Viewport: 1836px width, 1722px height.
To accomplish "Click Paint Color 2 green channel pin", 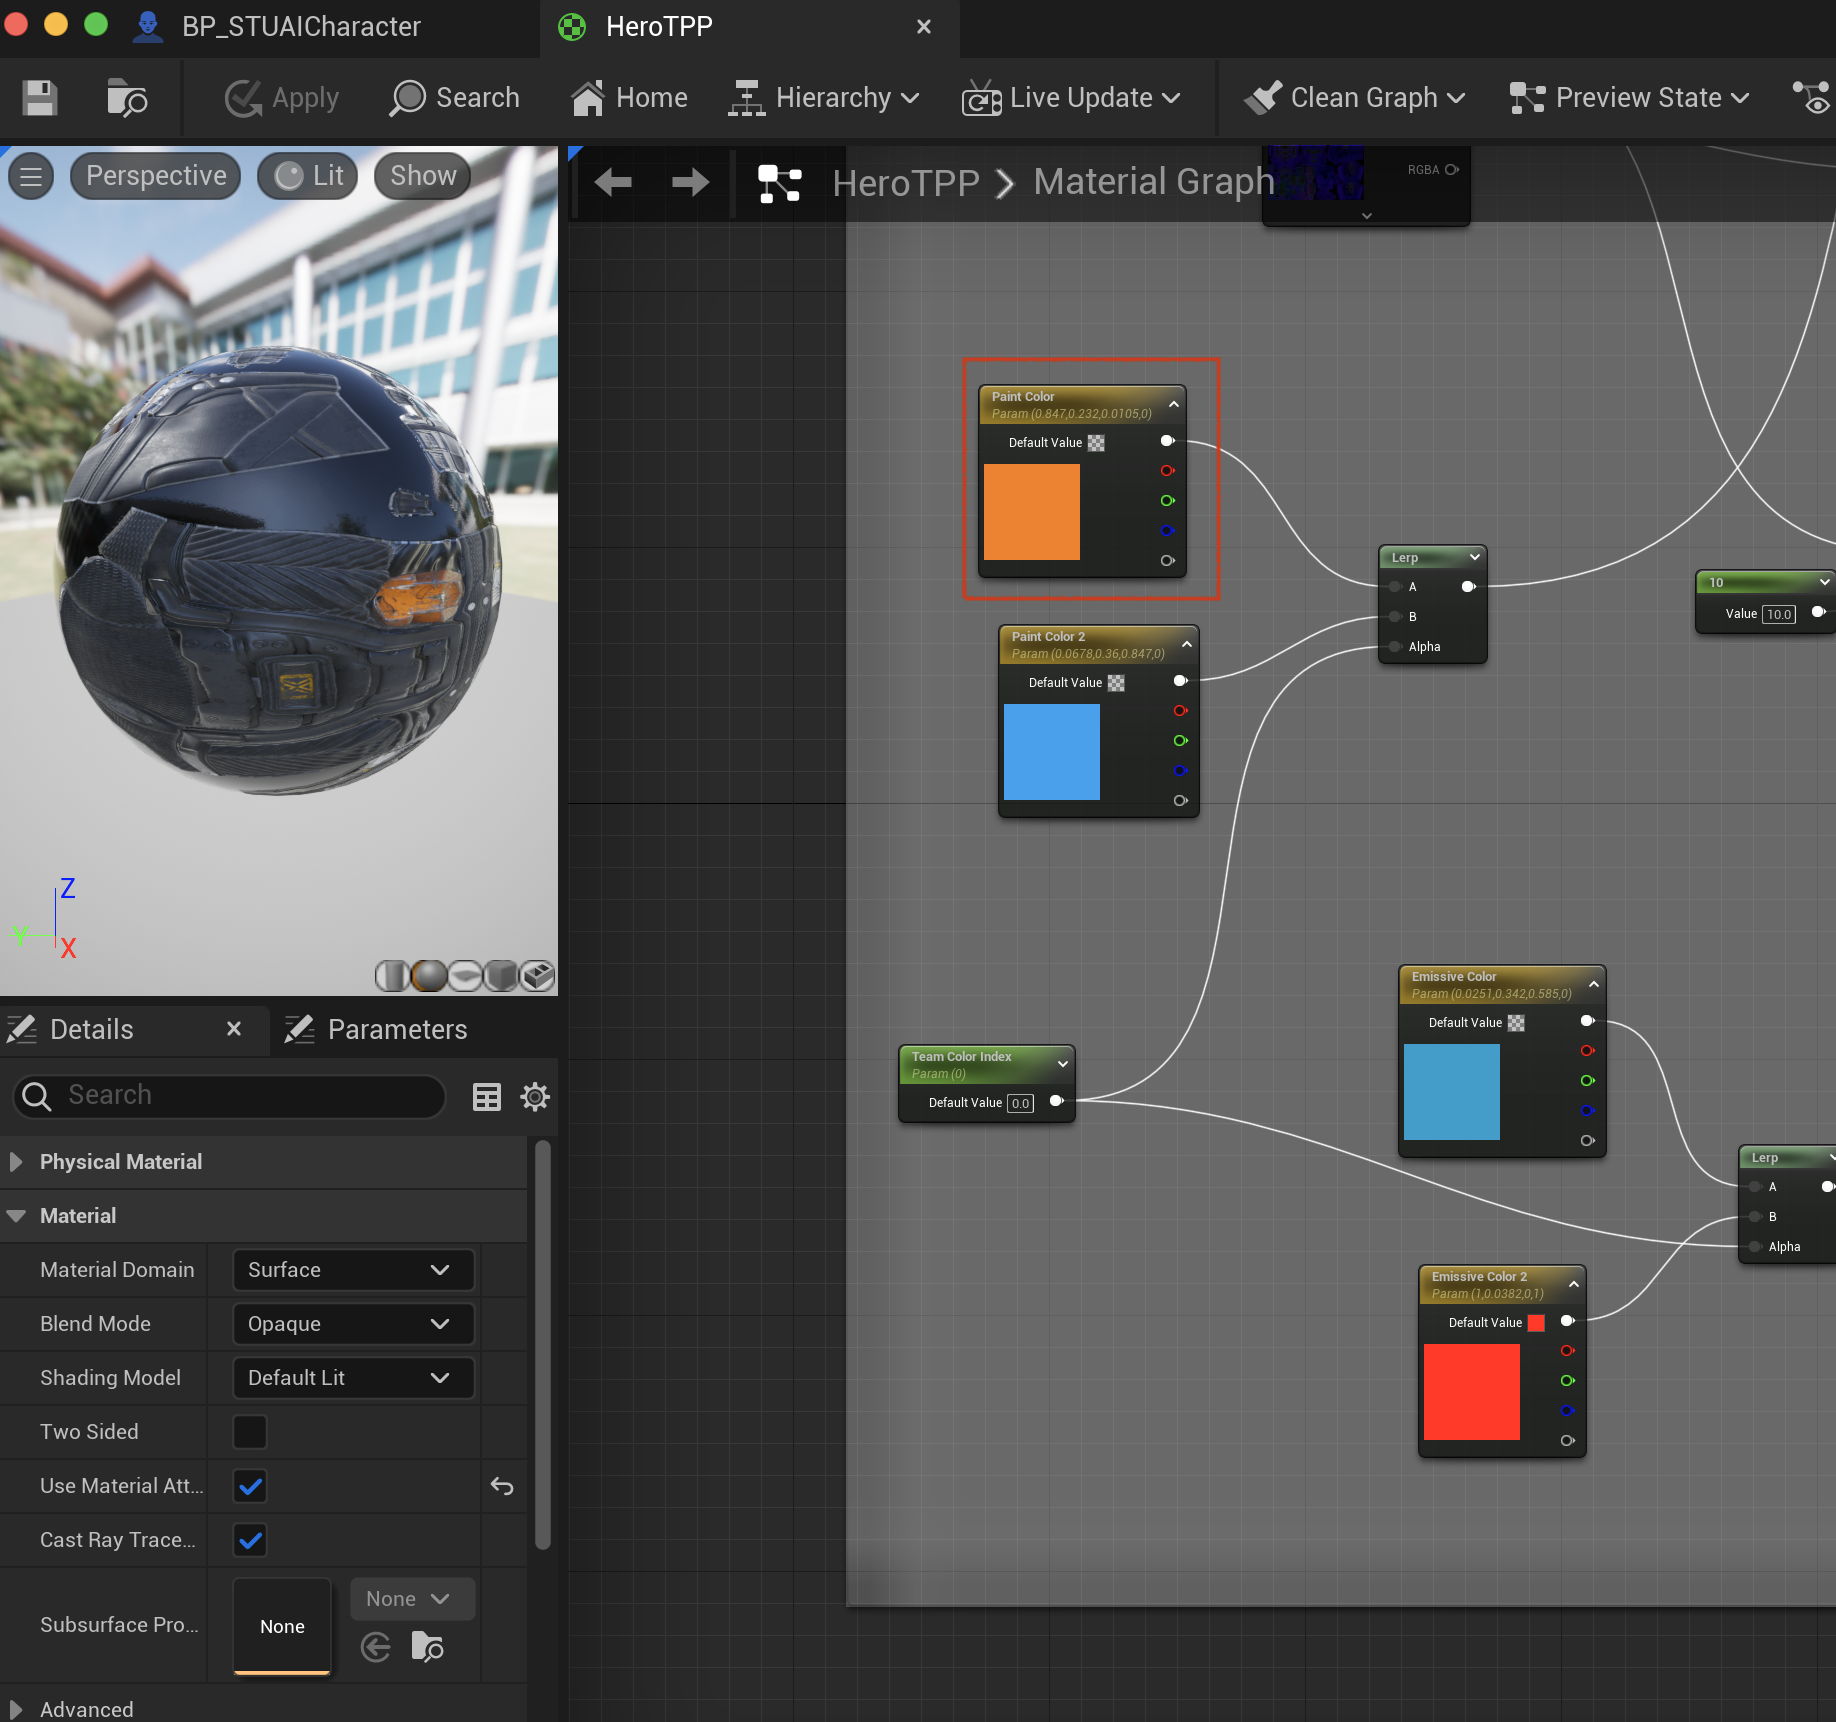I will coord(1180,741).
